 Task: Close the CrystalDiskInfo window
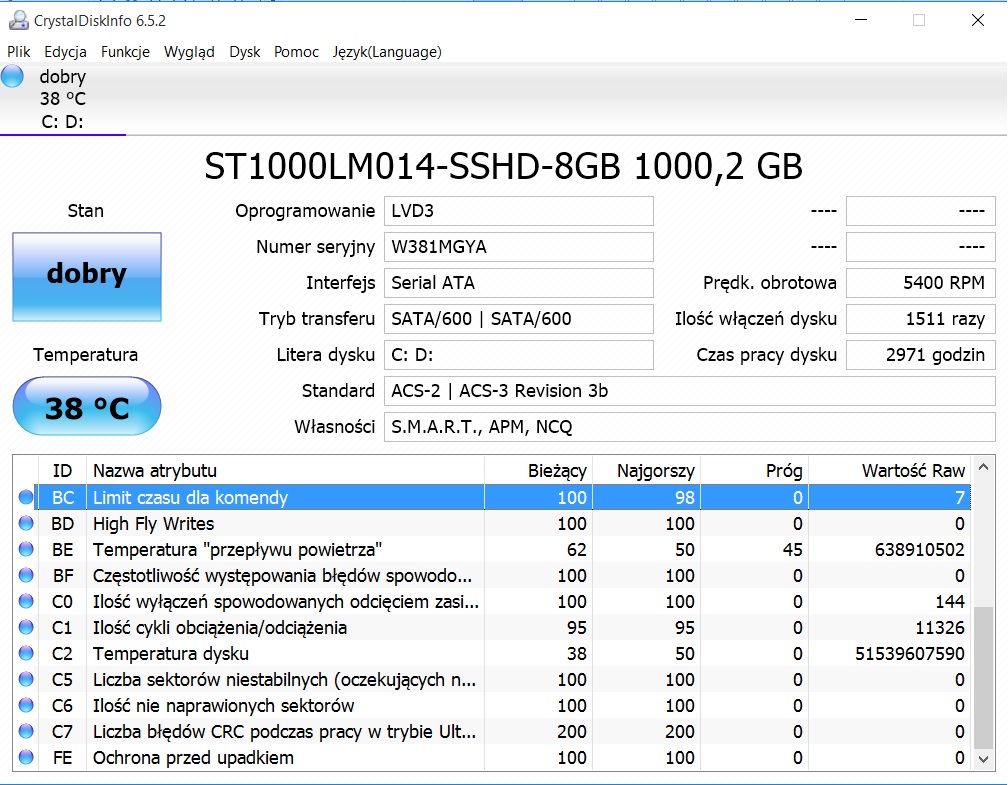pyautogui.click(x=978, y=21)
